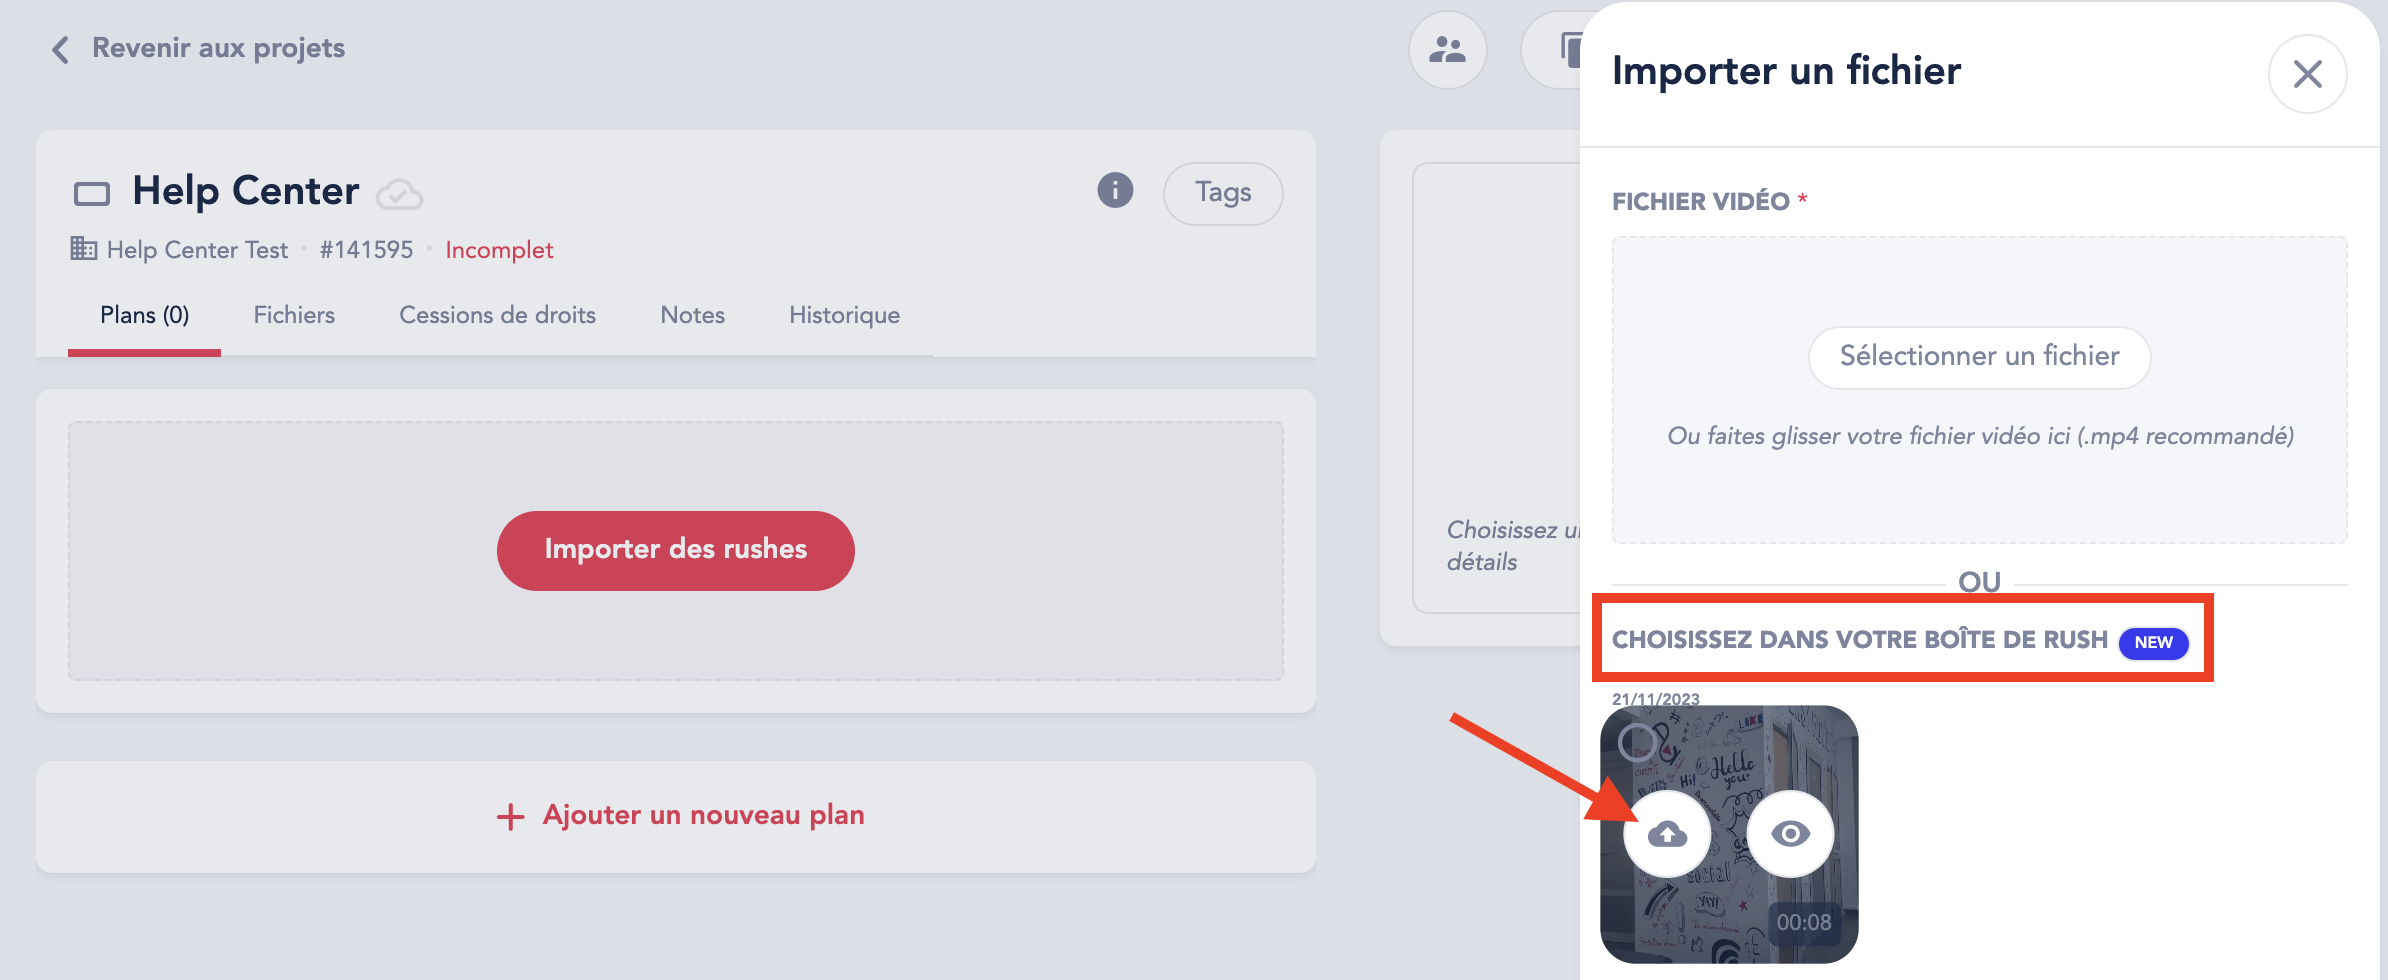This screenshot has width=2388, height=980.
Task: Click Sélectionner un fichier button
Action: coord(1979,357)
